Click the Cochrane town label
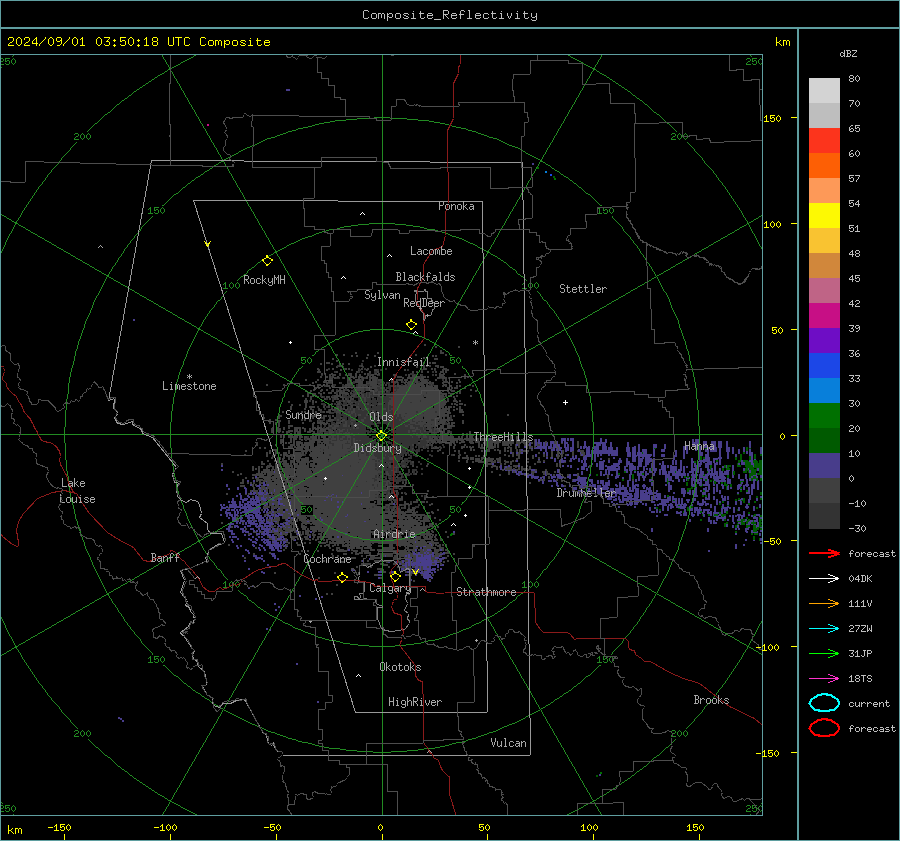 click(x=327, y=559)
